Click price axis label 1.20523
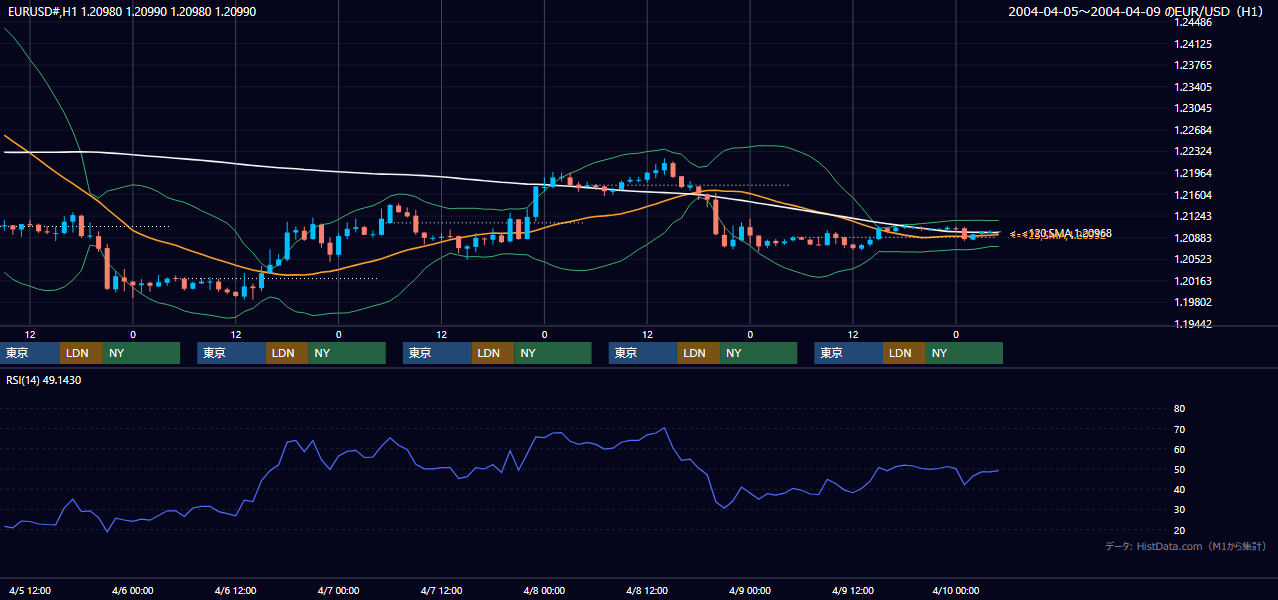Screen dimensions: 1278x600 pyautogui.click(x=1194, y=259)
